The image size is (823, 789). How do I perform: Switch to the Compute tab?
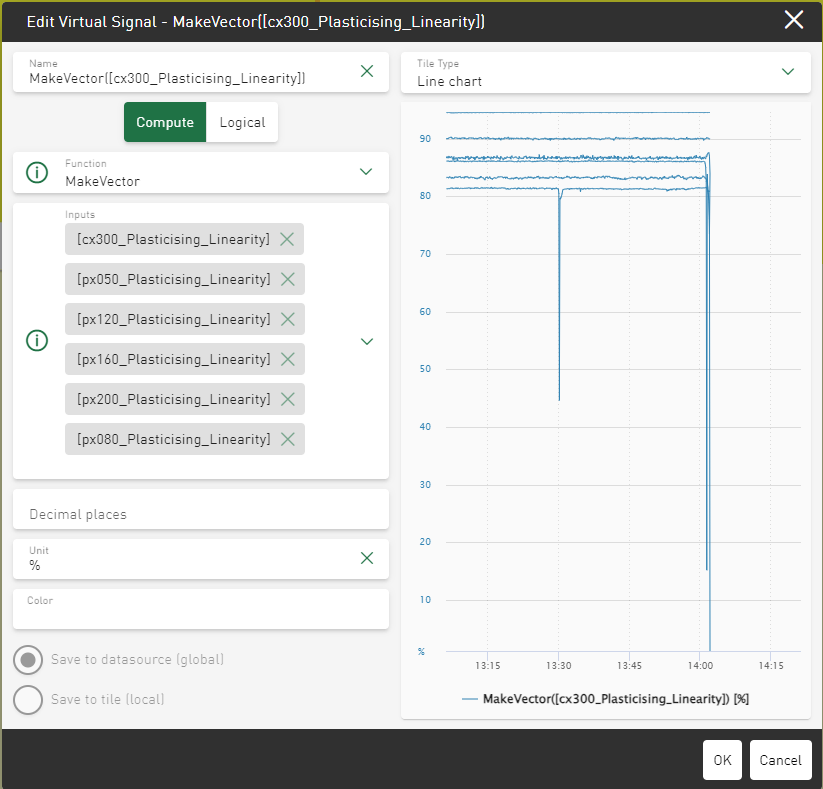pyautogui.click(x=165, y=122)
